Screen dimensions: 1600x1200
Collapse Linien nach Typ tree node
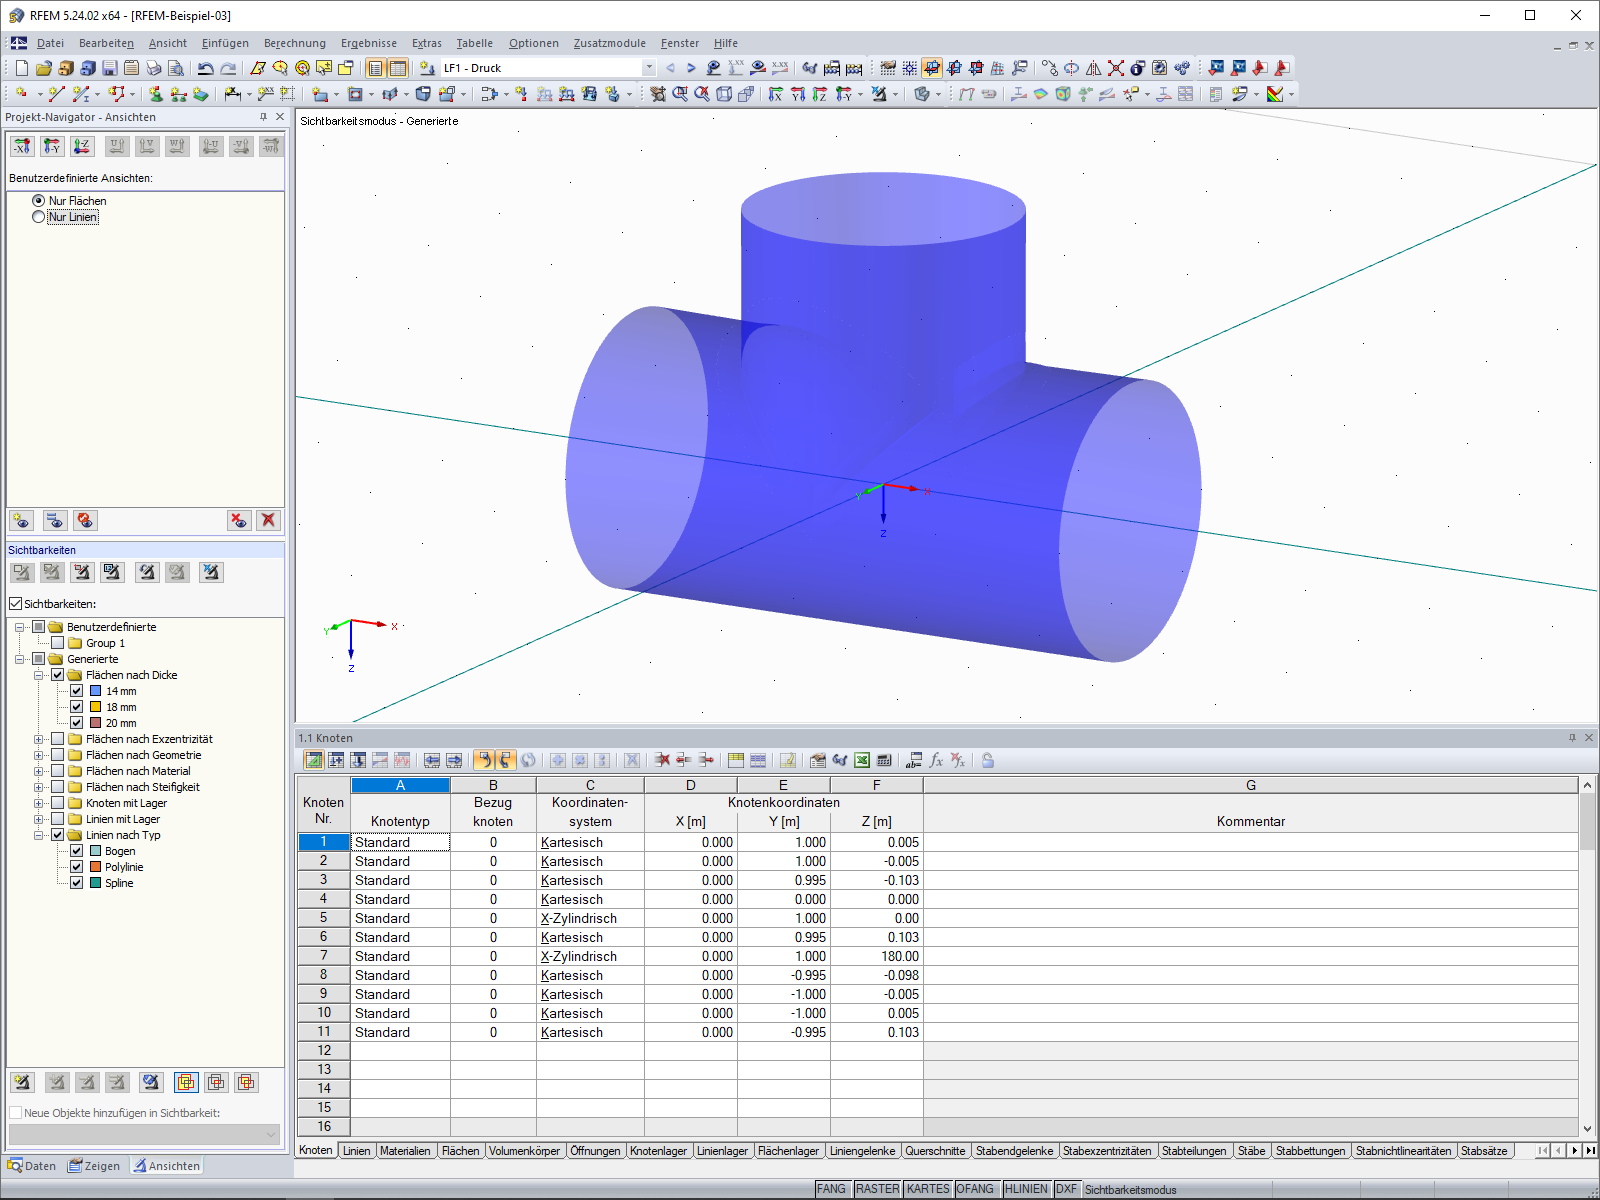tap(38, 835)
